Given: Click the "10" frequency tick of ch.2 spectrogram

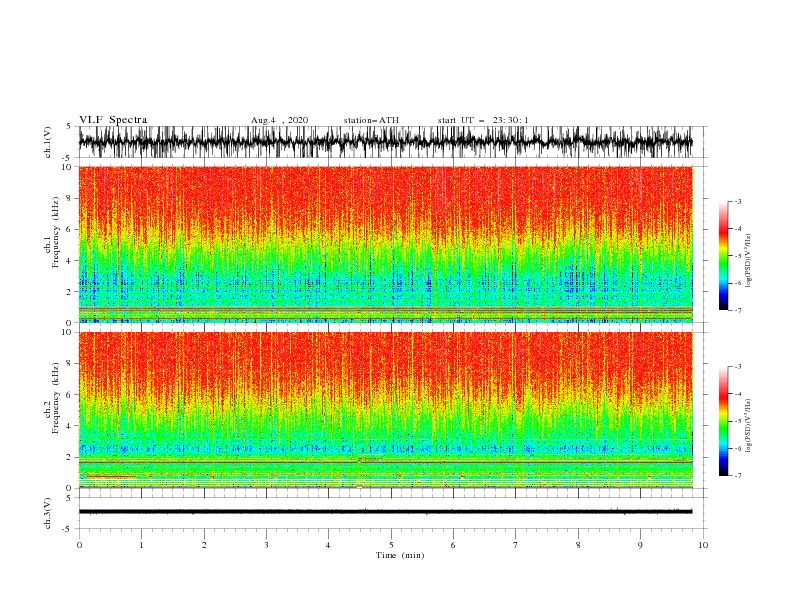Looking at the screenshot, I should click(x=68, y=332).
